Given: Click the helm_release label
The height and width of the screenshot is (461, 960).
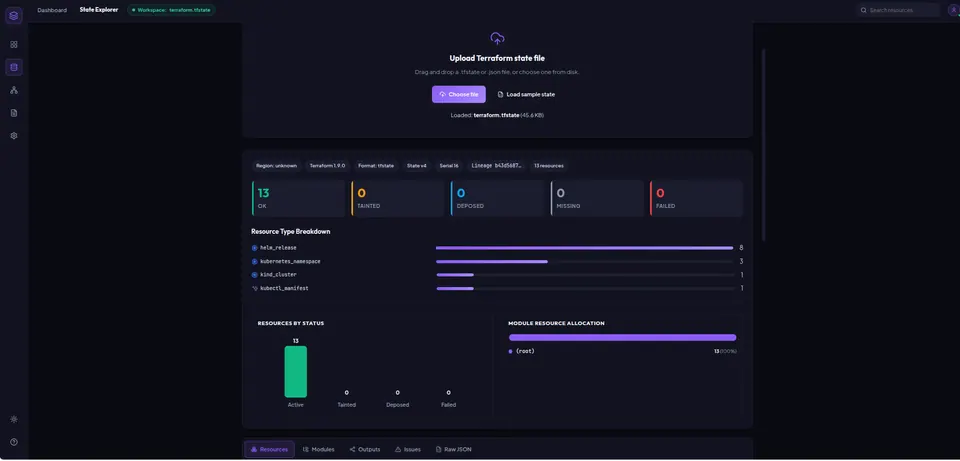Looking at the screenshot, I should (279, 248).
